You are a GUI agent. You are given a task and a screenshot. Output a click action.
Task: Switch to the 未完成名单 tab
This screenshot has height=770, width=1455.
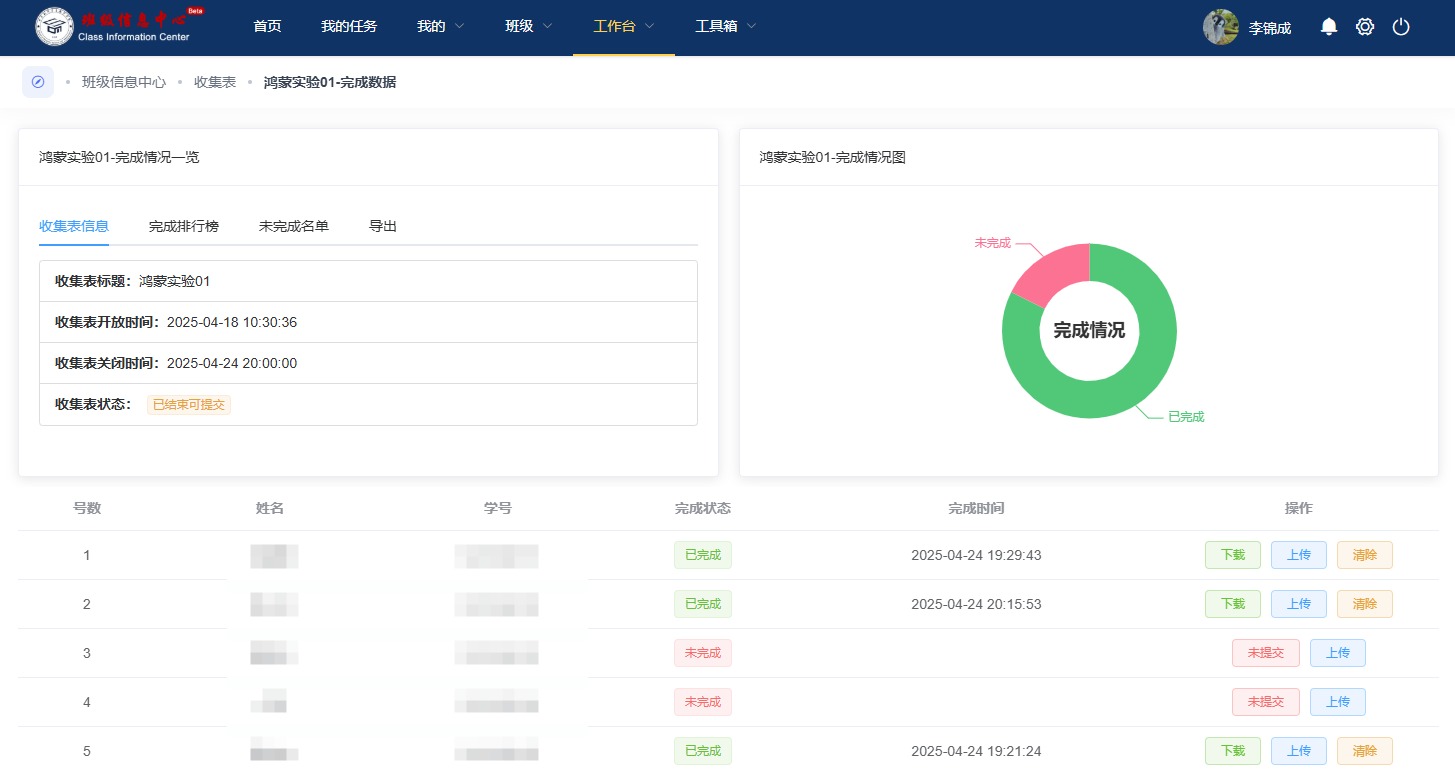pyautogui.click(x=294, y=226)
